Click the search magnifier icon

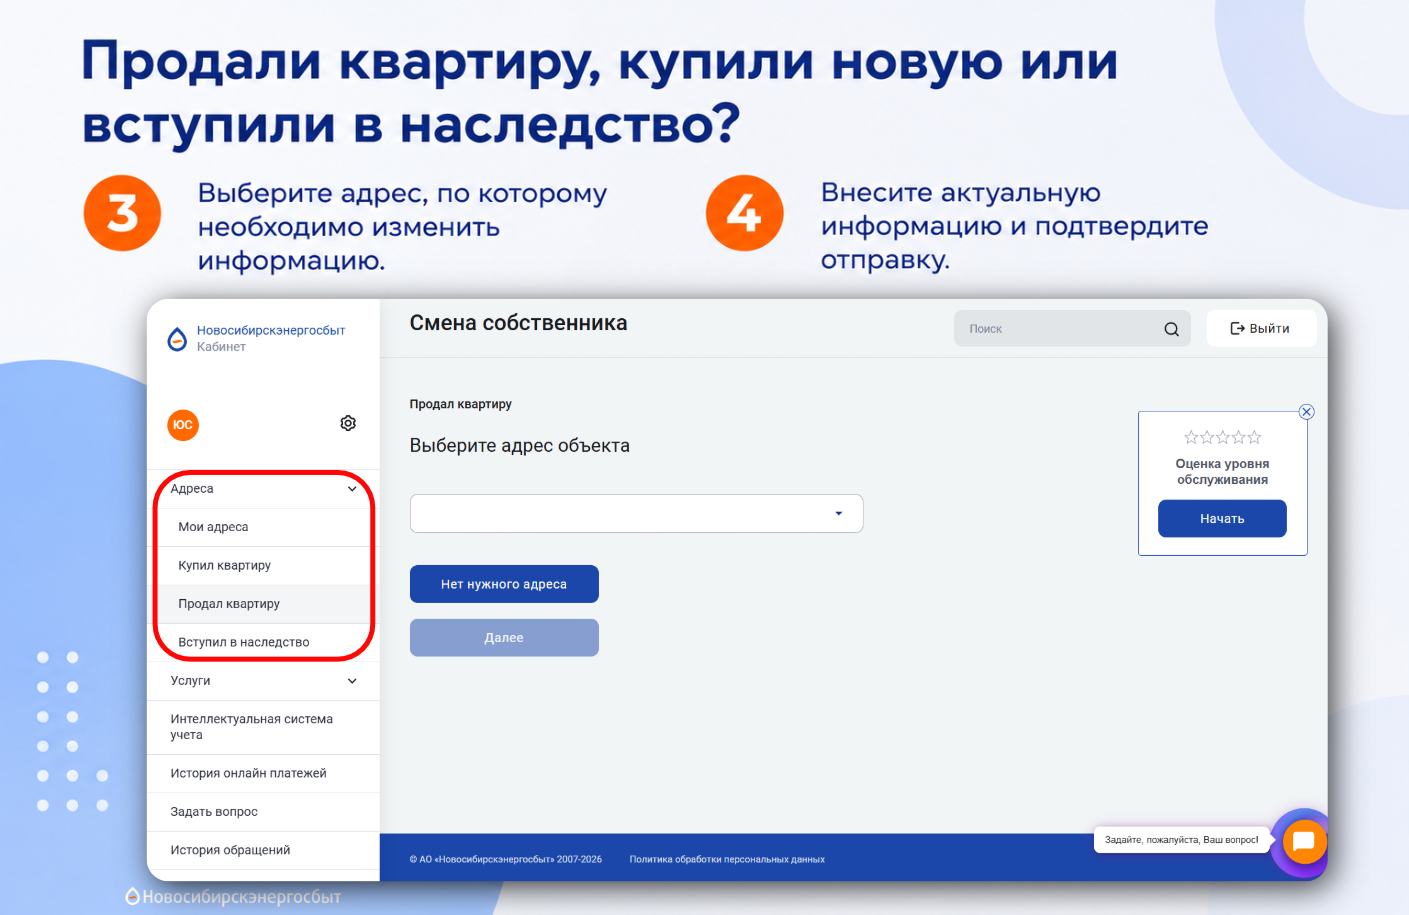coord(1171,329)
